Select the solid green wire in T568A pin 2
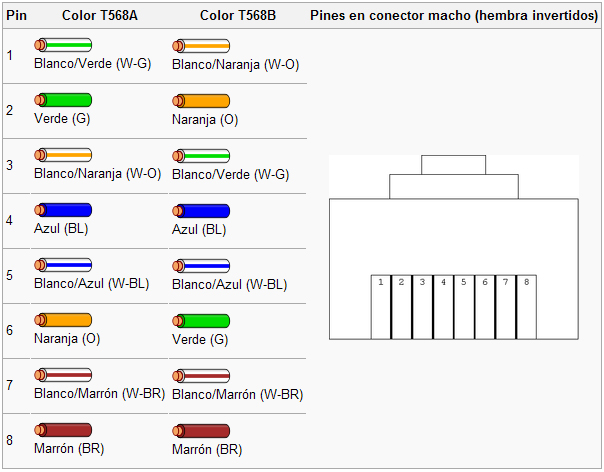 [x=63, y=100]
